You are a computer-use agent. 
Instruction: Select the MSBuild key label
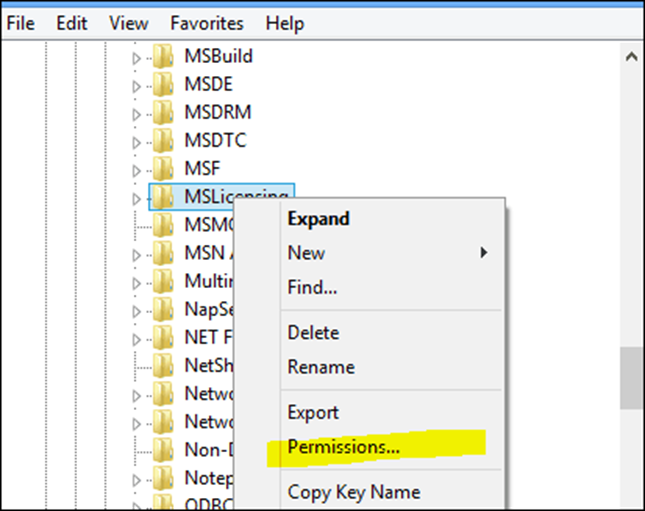[218, 56]
